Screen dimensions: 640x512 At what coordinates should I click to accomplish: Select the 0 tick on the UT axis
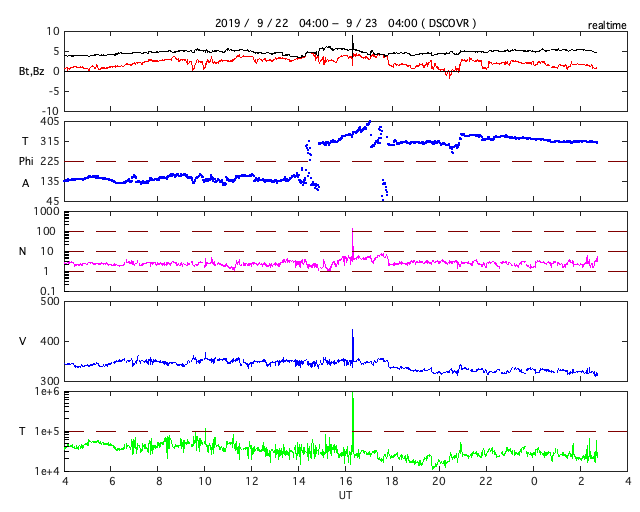click(534, 481)
